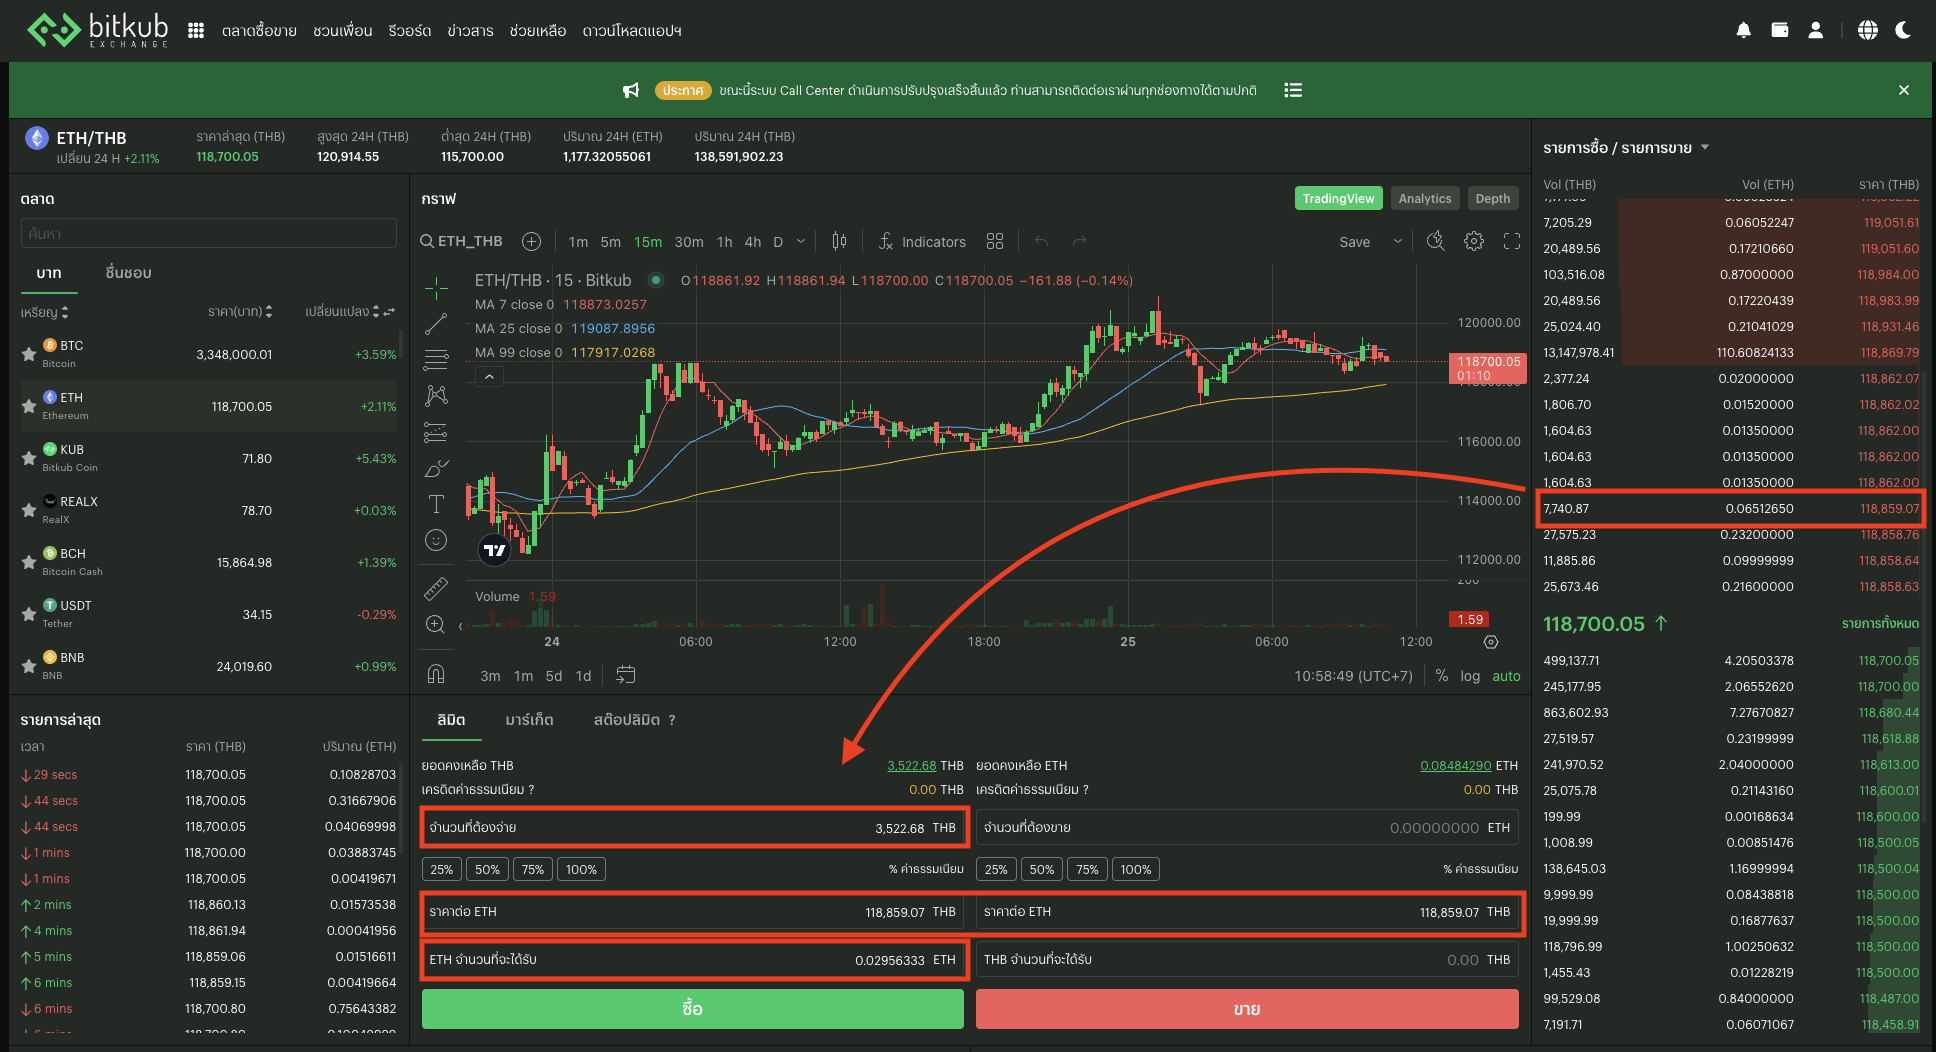1936x1052 pixels.
Task: Click the ETH_THB symbol search
Action: [x=462, y=241]
